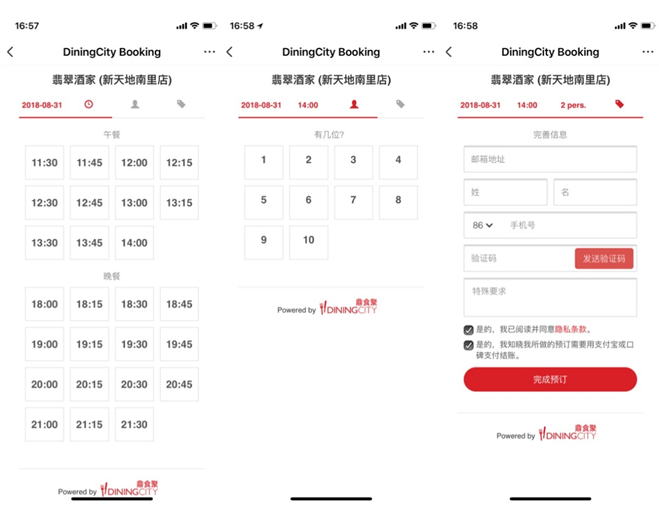Choose a party size of 2
This screenshot has height=510, width=659.
point(308,163)
